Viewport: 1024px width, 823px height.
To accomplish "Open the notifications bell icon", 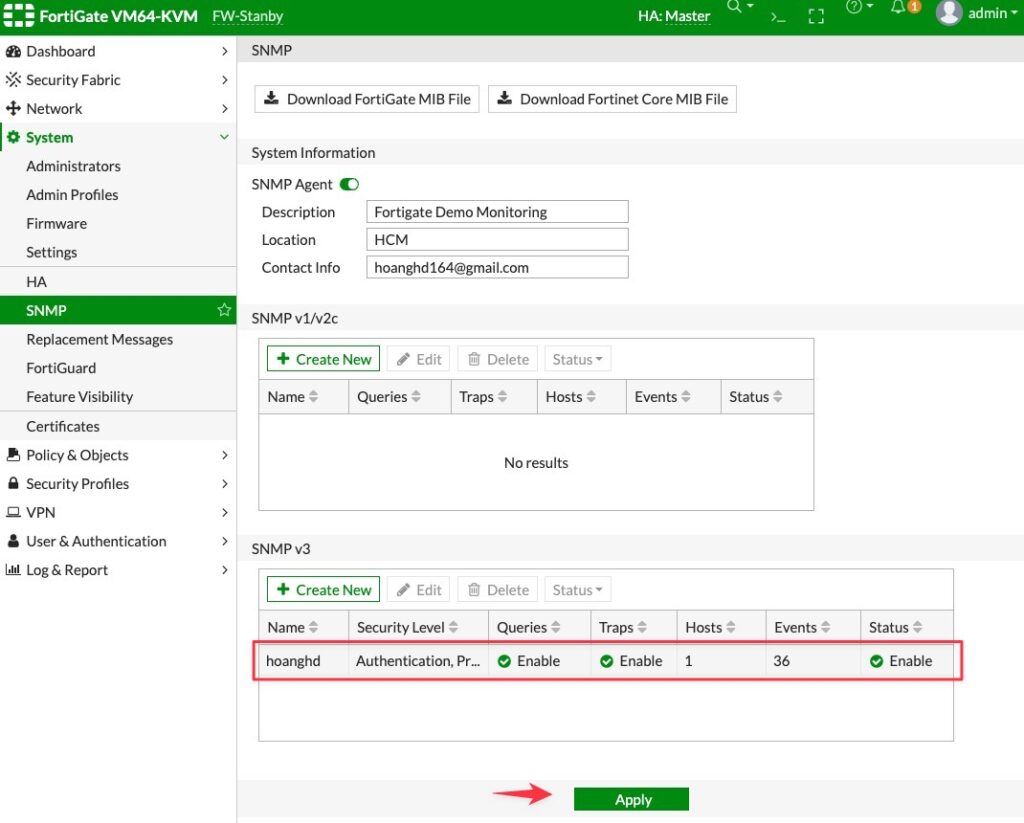I will [x=899, y=7].
